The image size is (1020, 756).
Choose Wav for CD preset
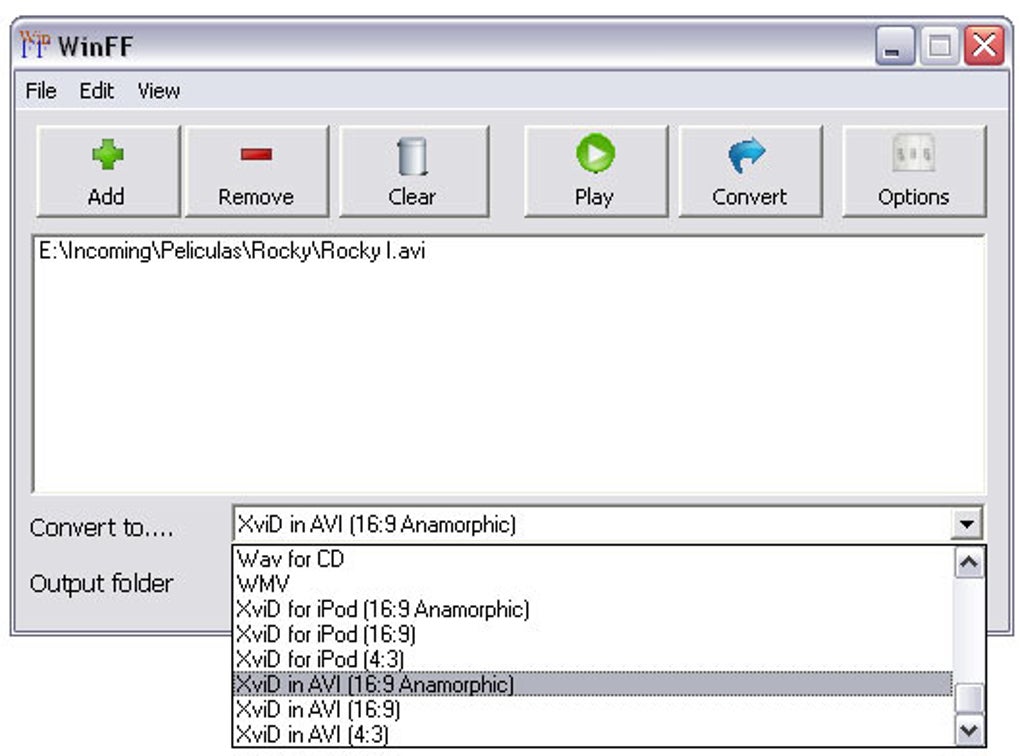point(593,559)
